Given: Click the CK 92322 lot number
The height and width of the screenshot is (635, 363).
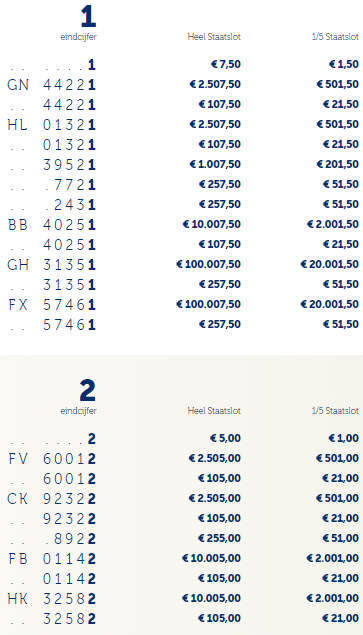Looking at the screenshot, I should (x=51, y=499).
